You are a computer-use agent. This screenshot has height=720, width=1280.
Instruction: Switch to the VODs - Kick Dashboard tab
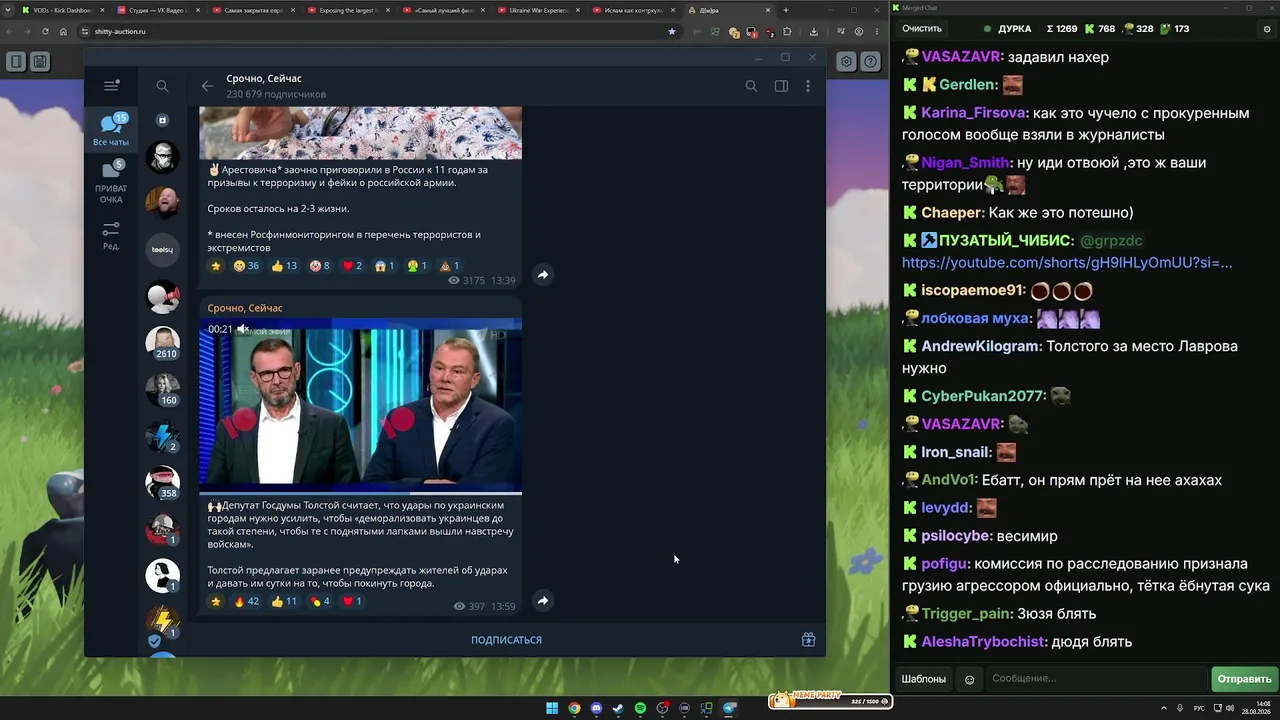62,10
